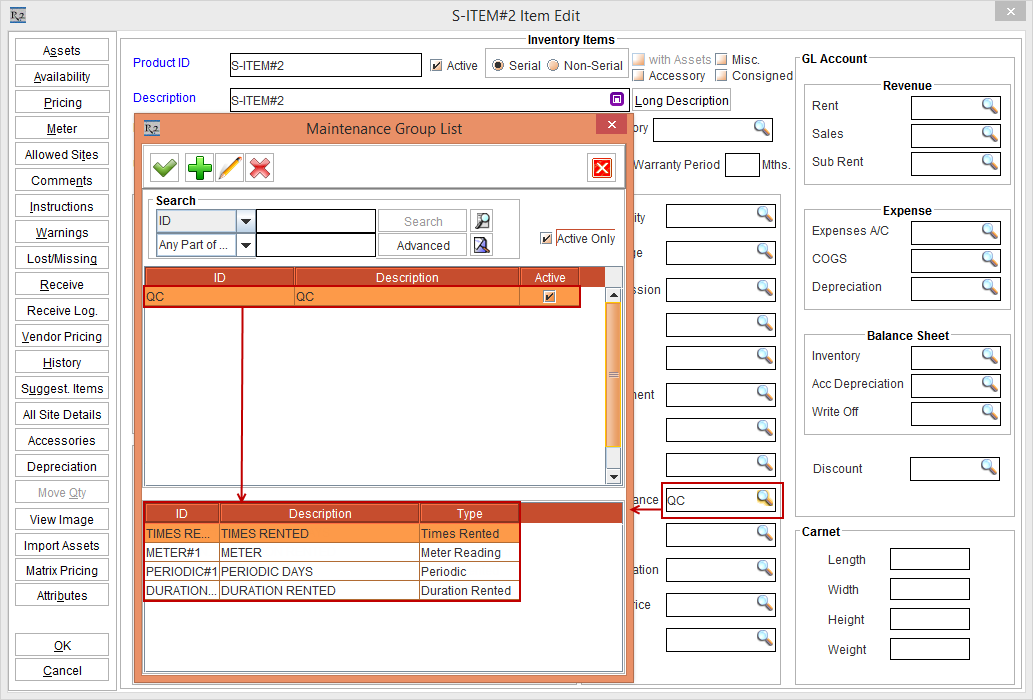1033x700 pixels.
Task: Click the maintenance list vertical scrollbar
Action: point(614,380)
